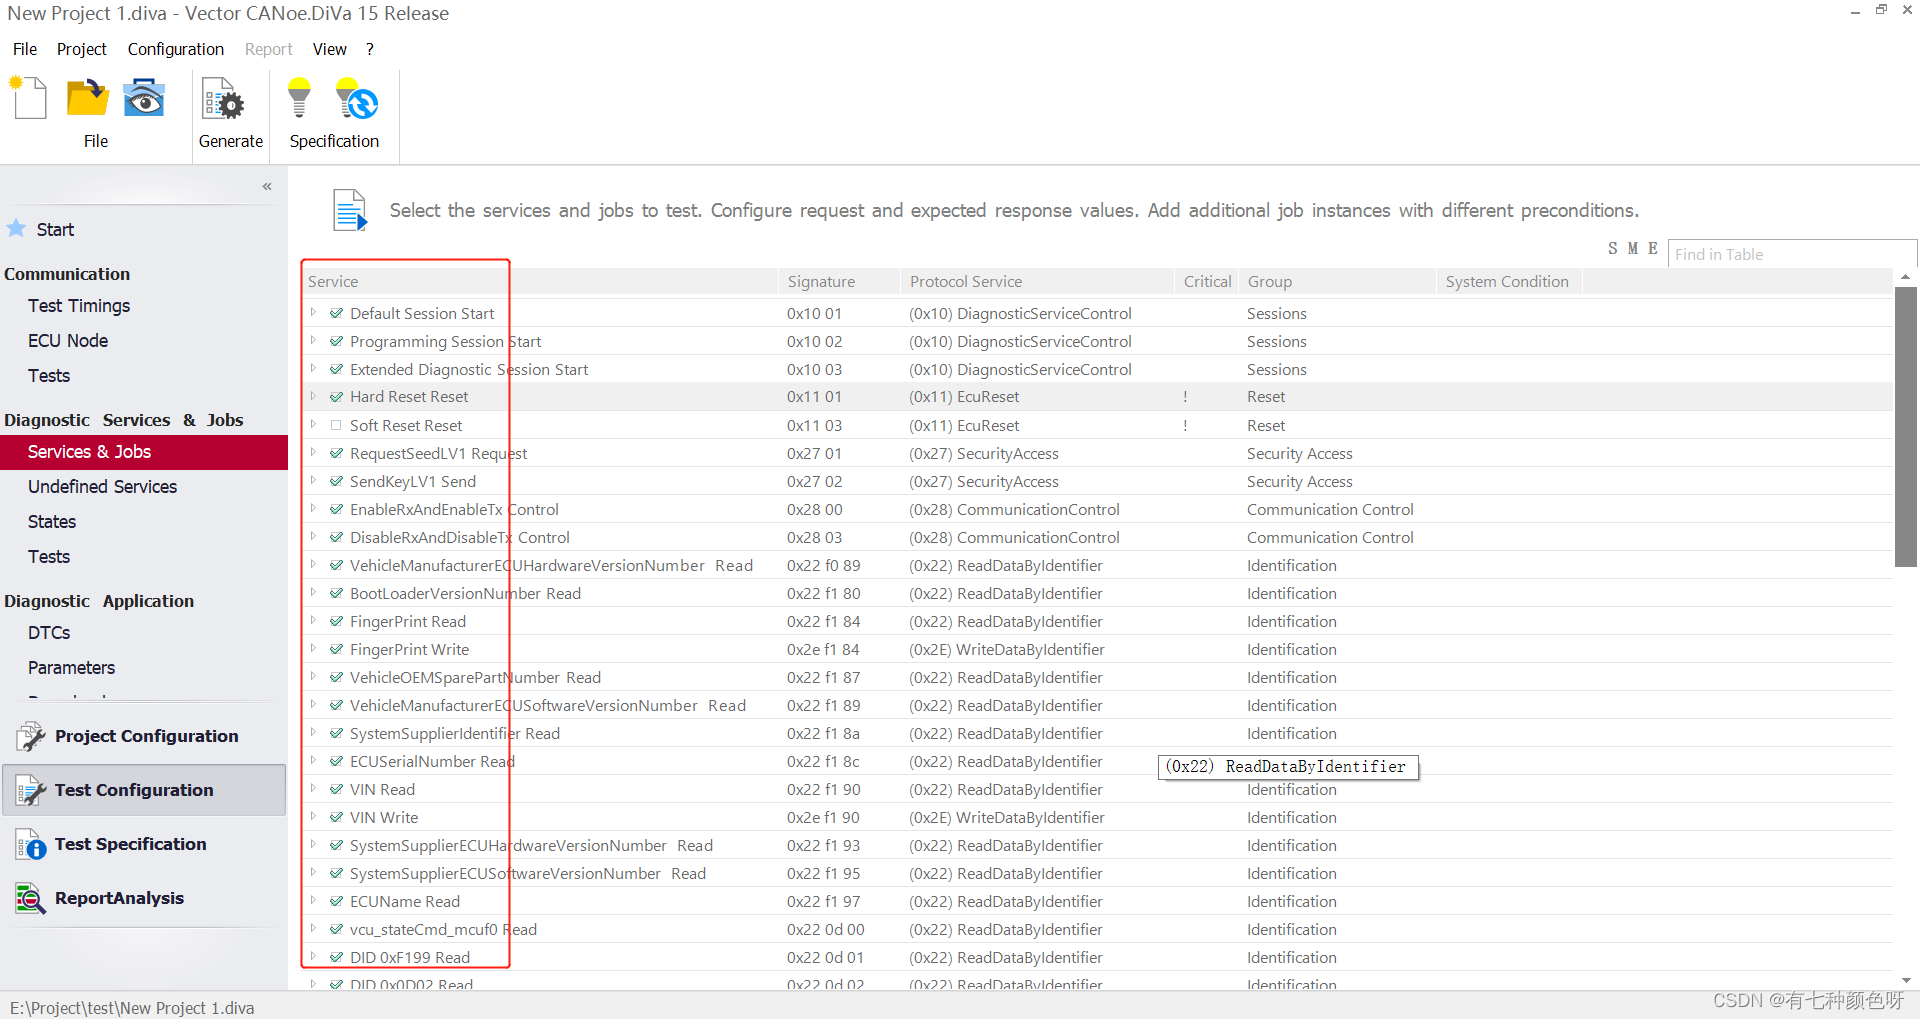The width and height of the screenshot is (1920, 1019).
Task: Collapse the sidebar with double chevron
Action: coord(267,186)
